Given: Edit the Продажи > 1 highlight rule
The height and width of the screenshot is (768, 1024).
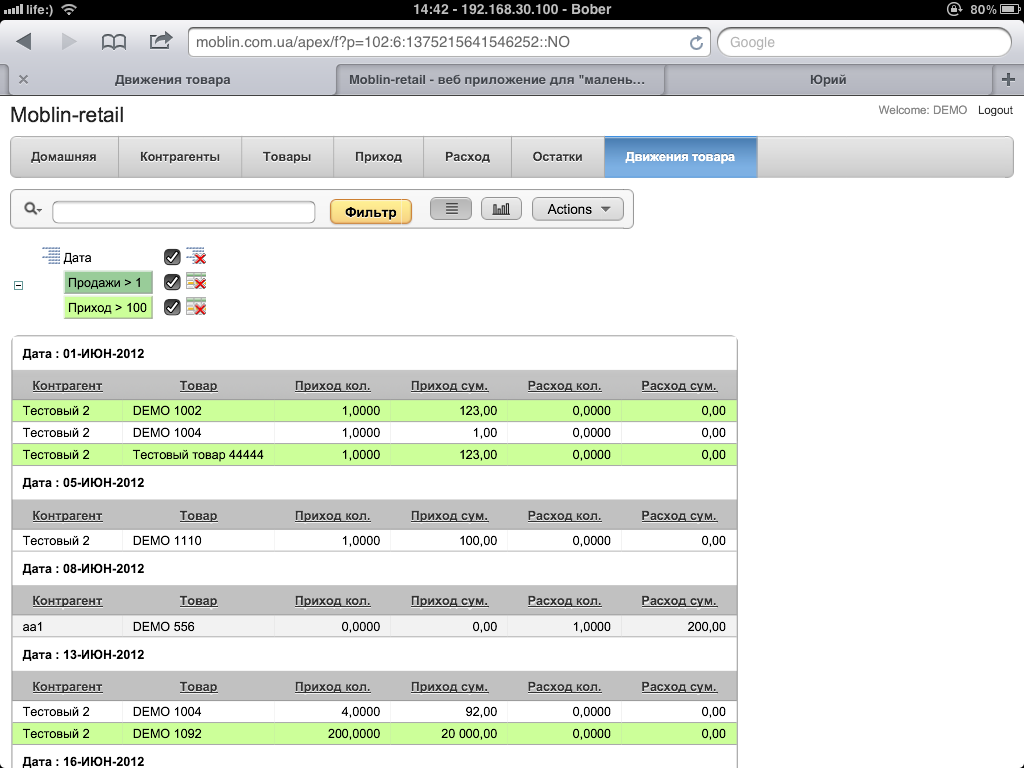Looking at the screenshot, I should (108, 283).
